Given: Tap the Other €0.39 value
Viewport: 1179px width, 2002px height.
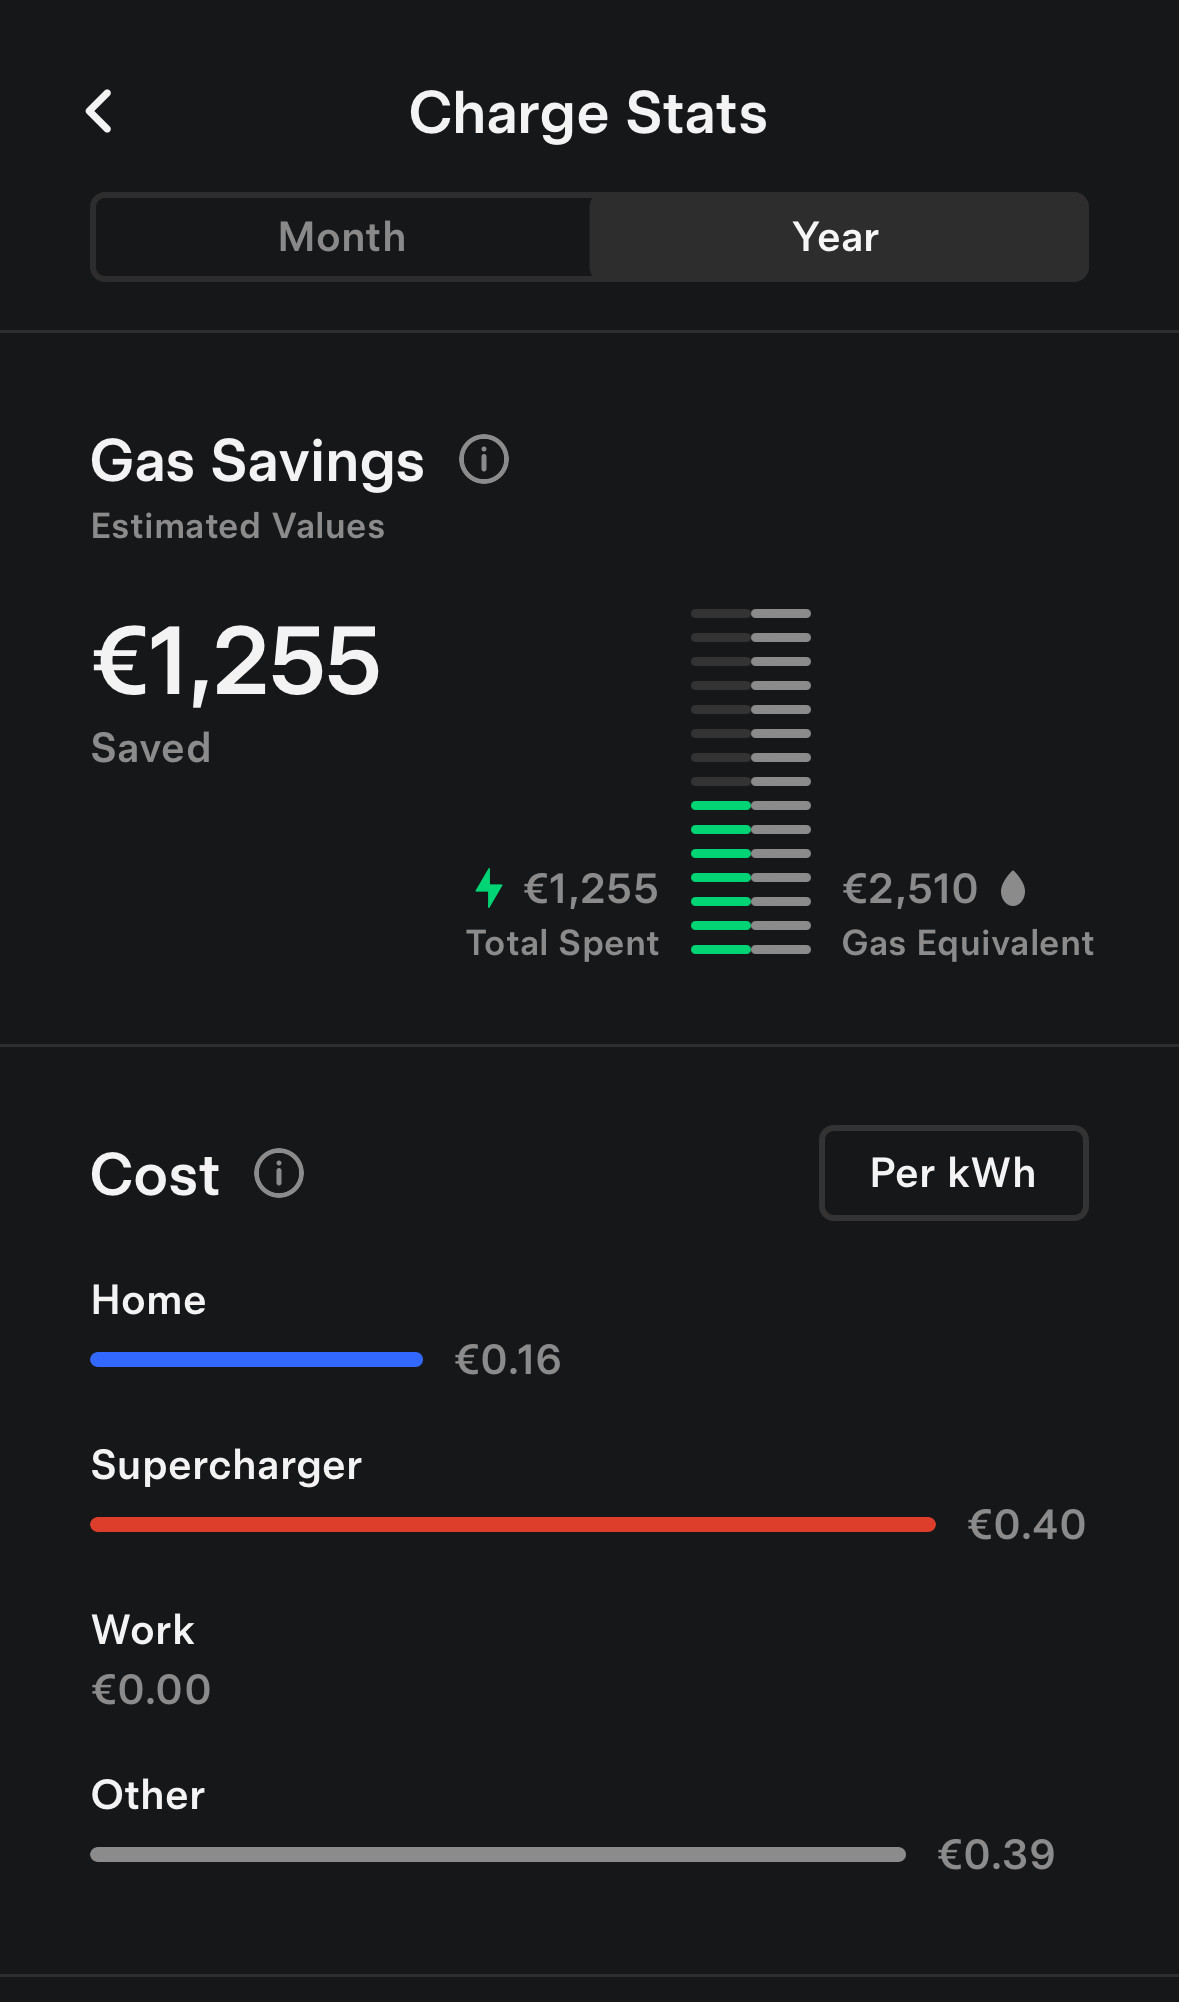Looking at the screenshot, I should [996, 1855].
